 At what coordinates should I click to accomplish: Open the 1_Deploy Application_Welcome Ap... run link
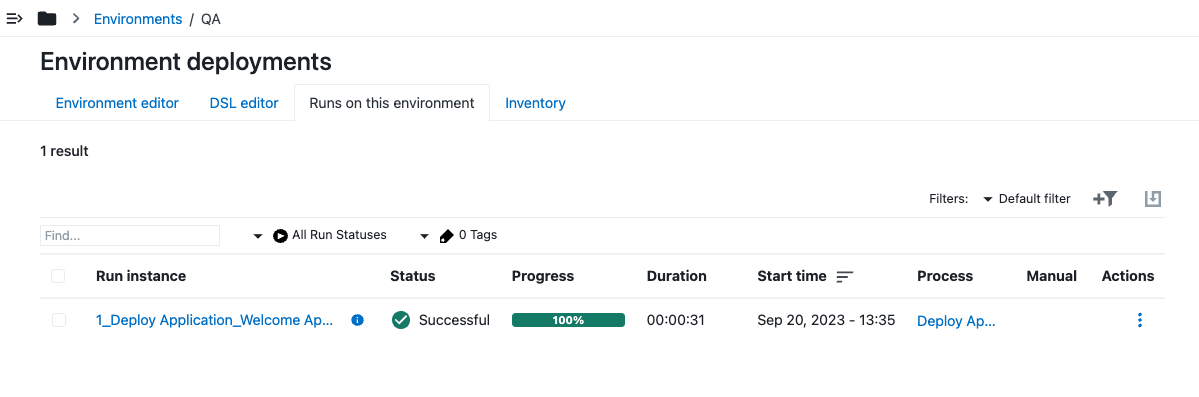tap(215, 321)
